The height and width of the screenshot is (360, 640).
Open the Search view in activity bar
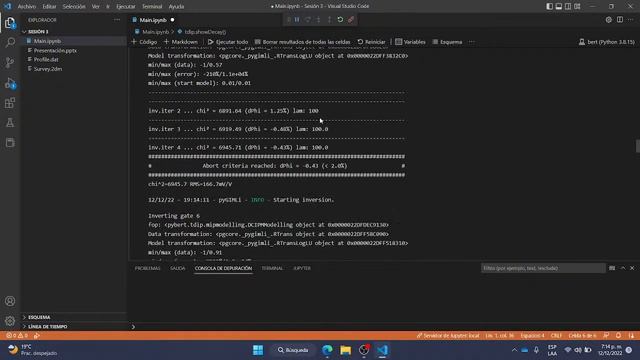coord(10,42)
